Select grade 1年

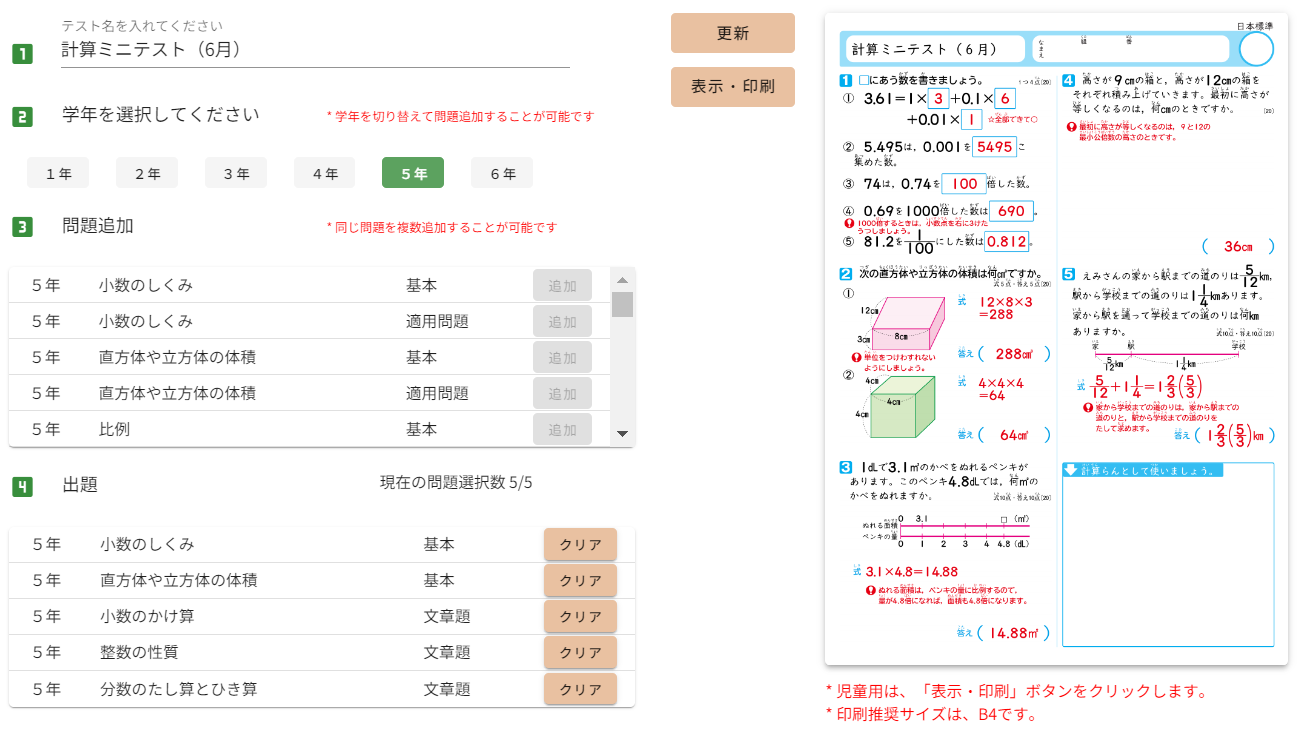pyautogui.click(x=58, y=173)
